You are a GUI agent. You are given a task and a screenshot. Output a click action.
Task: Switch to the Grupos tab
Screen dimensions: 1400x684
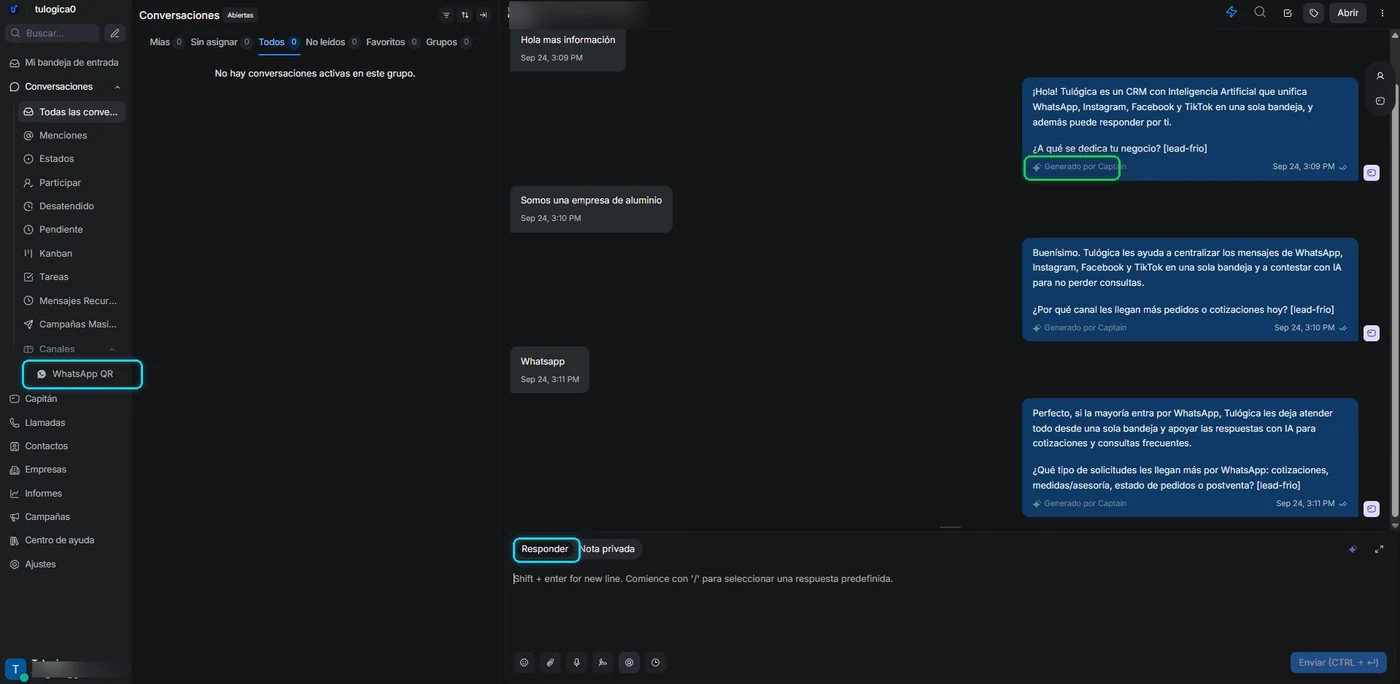pos(448,42)
